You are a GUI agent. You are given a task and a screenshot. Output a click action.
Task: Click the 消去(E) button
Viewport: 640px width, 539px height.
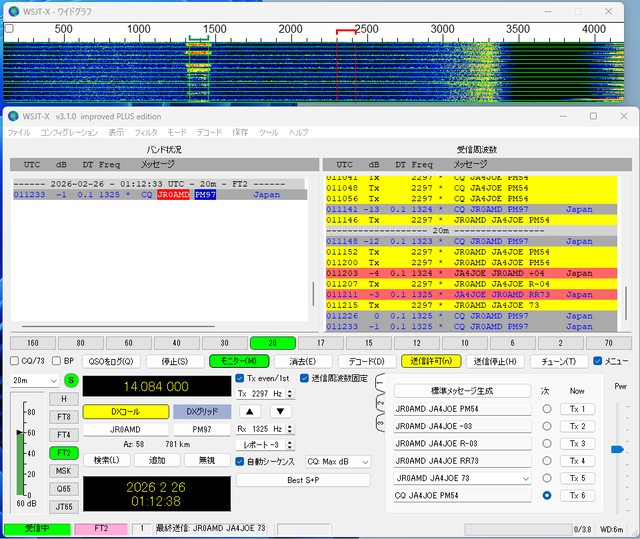[x=303, y=362]
